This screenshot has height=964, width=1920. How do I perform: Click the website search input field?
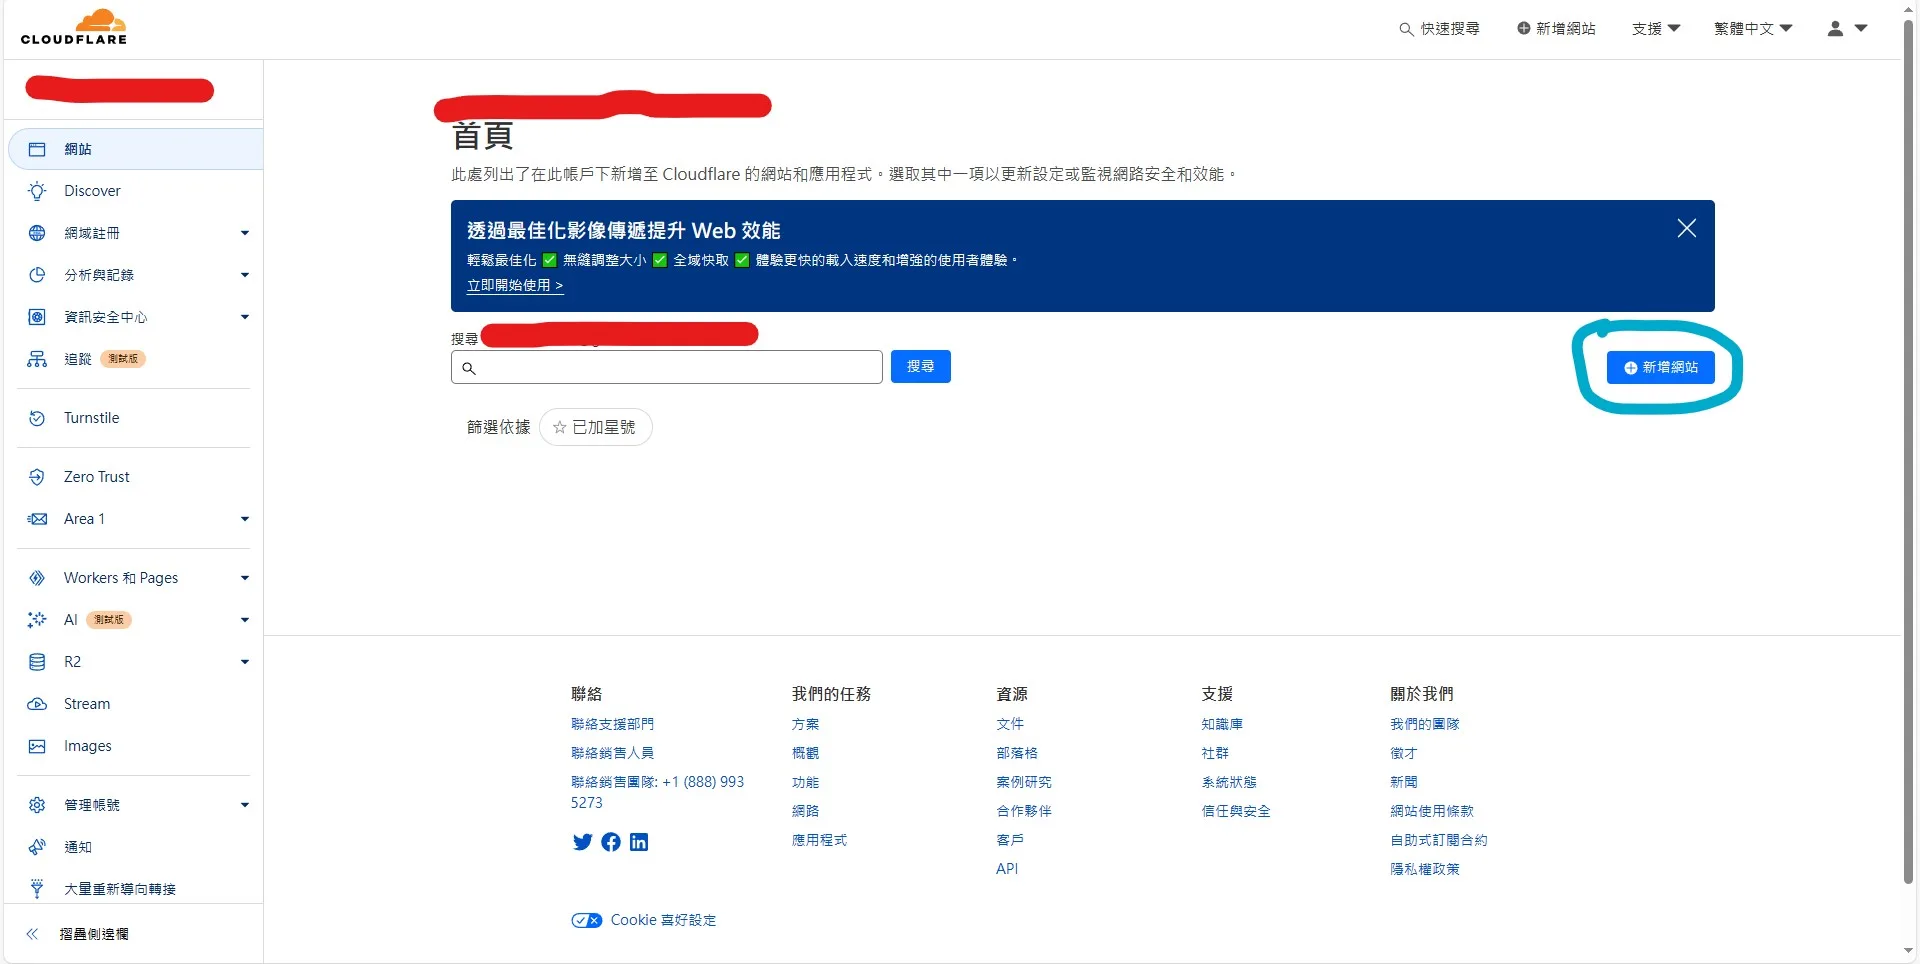(x=667, y=368)
